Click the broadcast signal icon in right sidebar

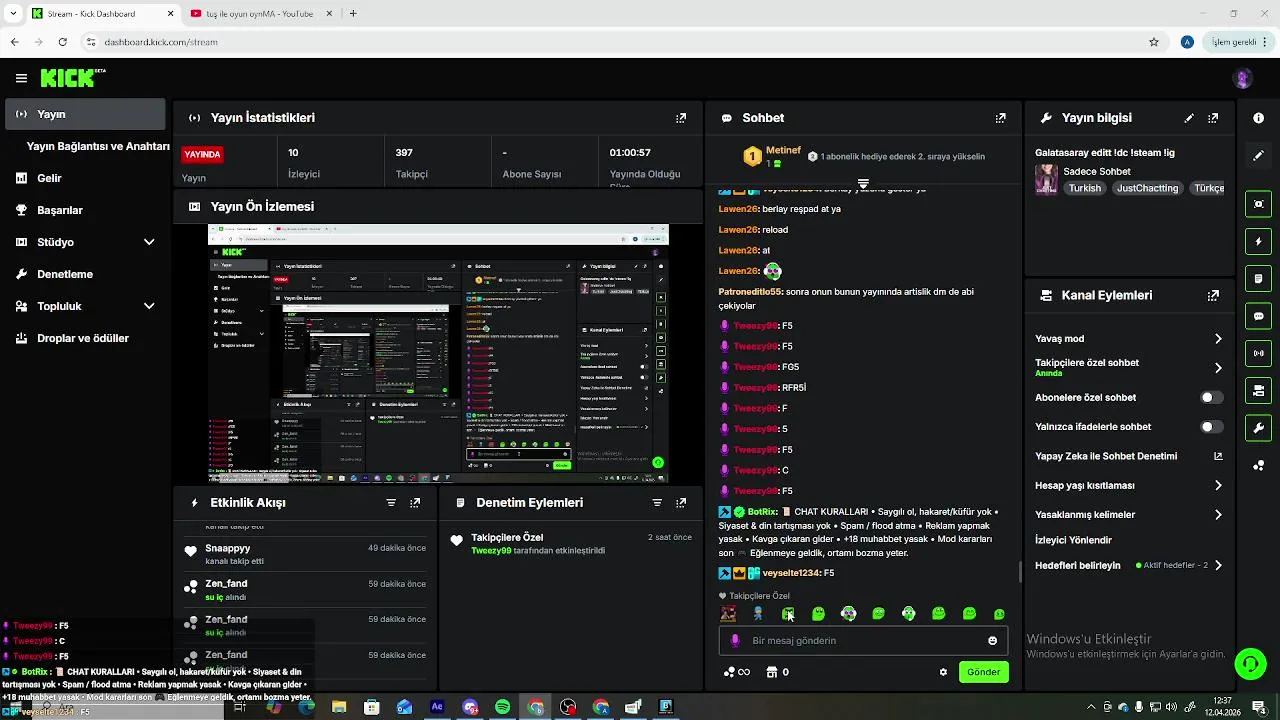(x=1258, y=352)
